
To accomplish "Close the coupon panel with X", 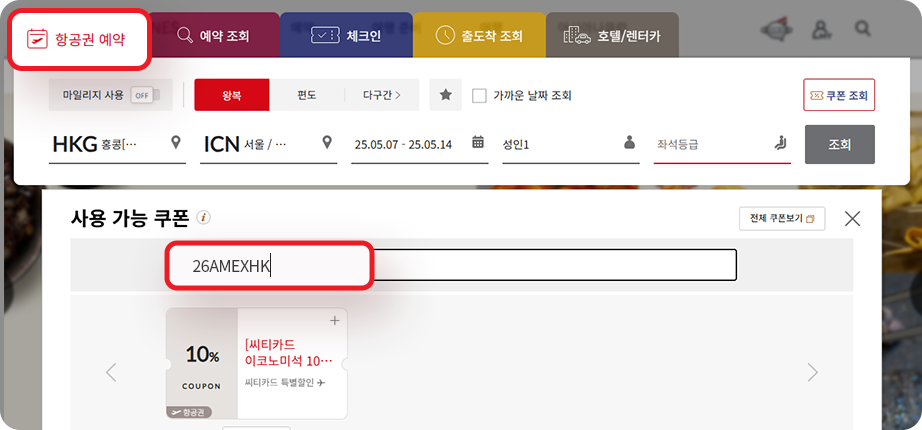I will pos(852,218).
